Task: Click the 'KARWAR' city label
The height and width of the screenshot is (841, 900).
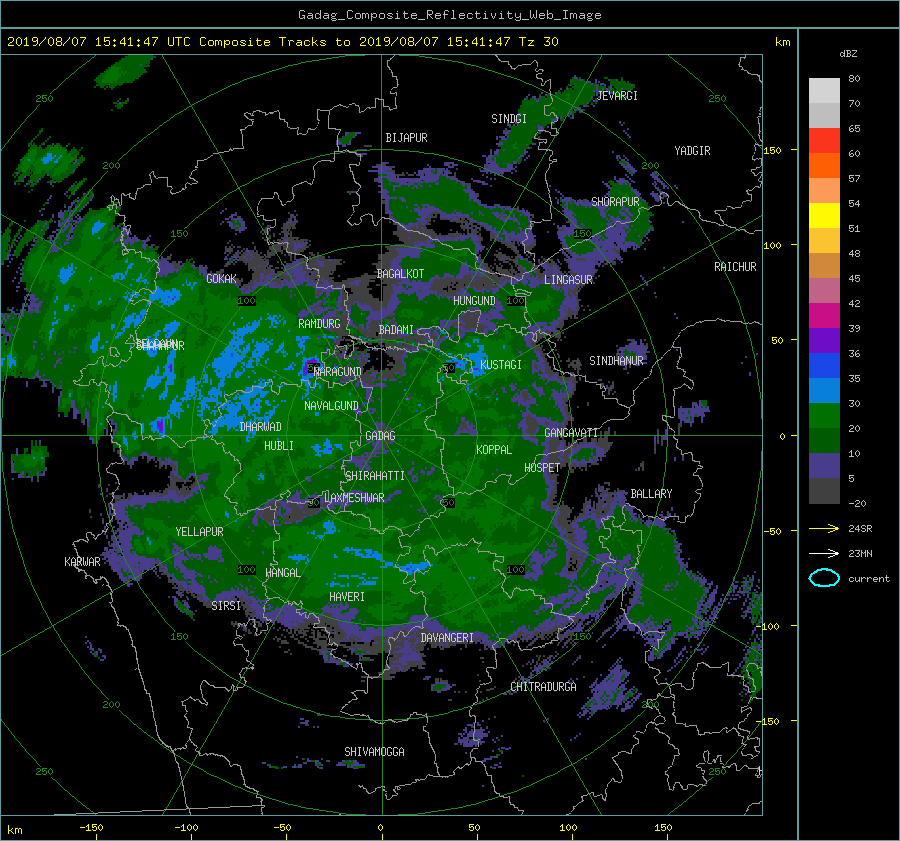Action: tap(82, 562)
